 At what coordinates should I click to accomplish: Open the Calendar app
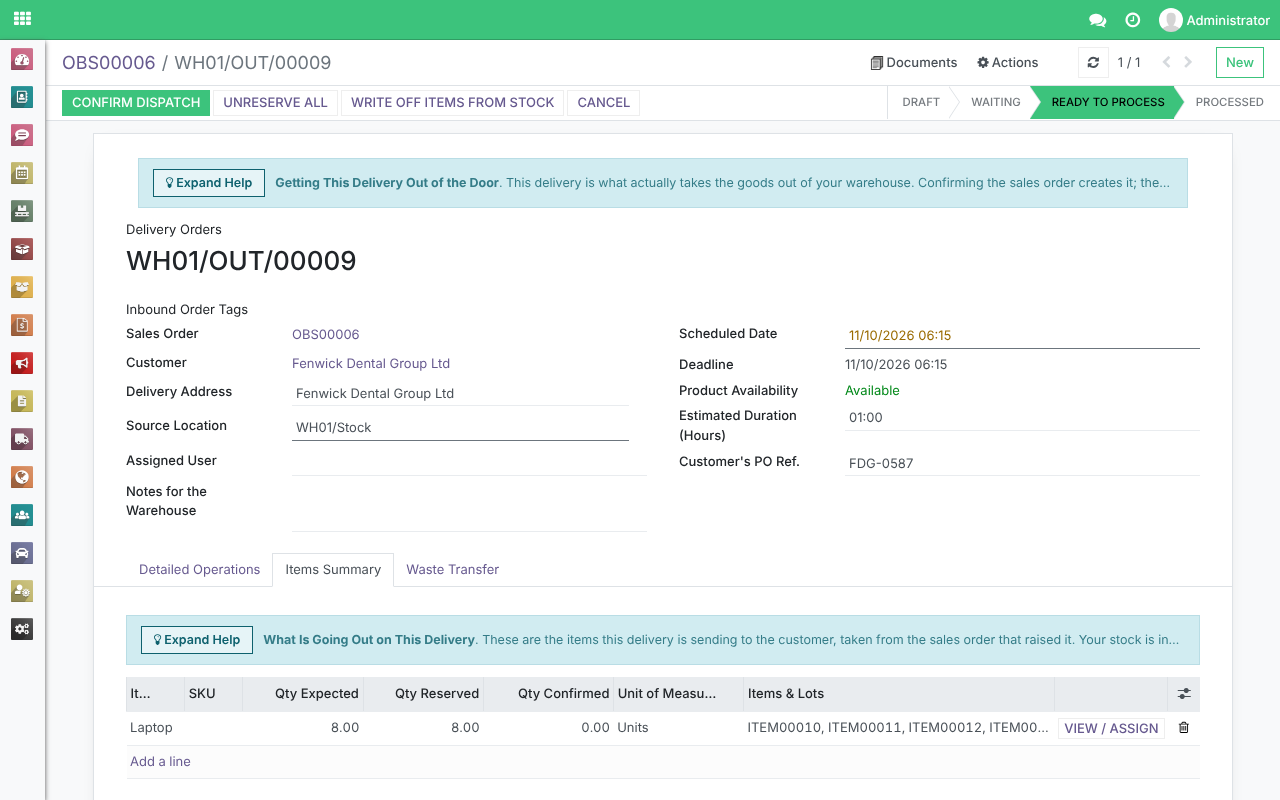click(x=22, y=173)
